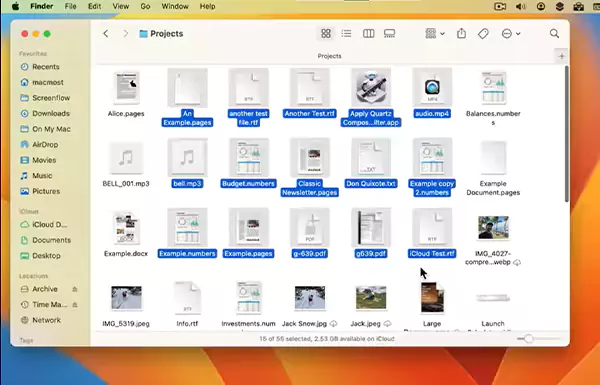Open iCloud Drive in sidebar
Viewport: 600px width, 385px height.
coord(49,225)
